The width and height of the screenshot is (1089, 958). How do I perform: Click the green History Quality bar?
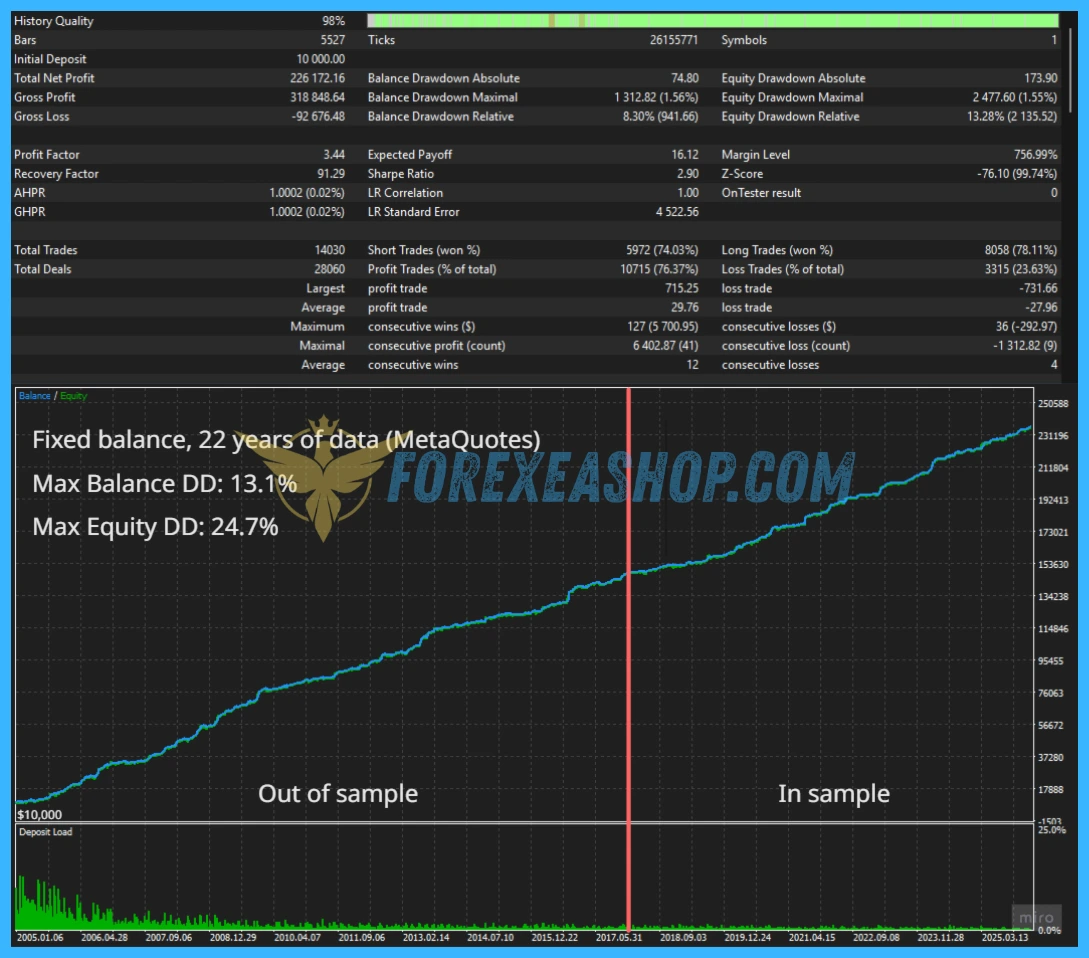coord(713,21)
